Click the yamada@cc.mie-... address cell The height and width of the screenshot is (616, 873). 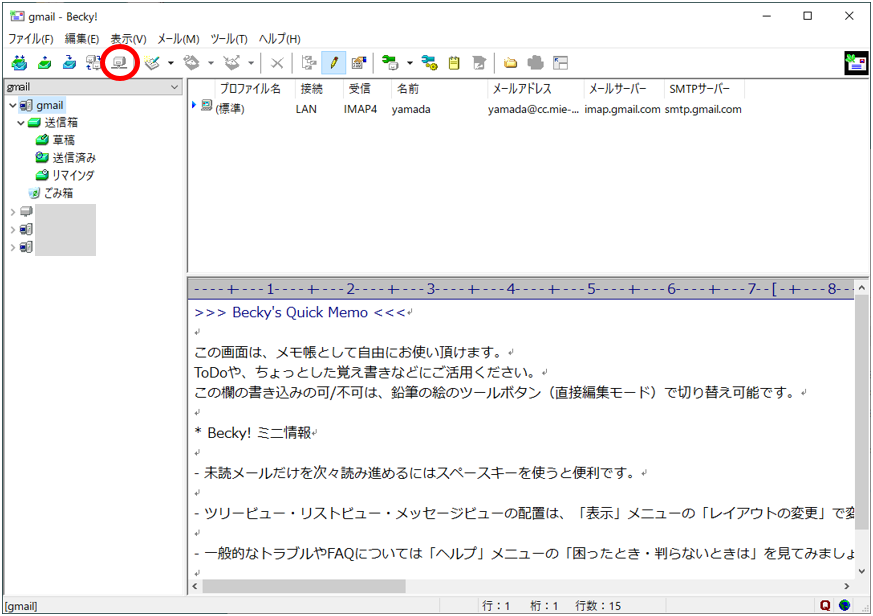click(x=533, y=109)
